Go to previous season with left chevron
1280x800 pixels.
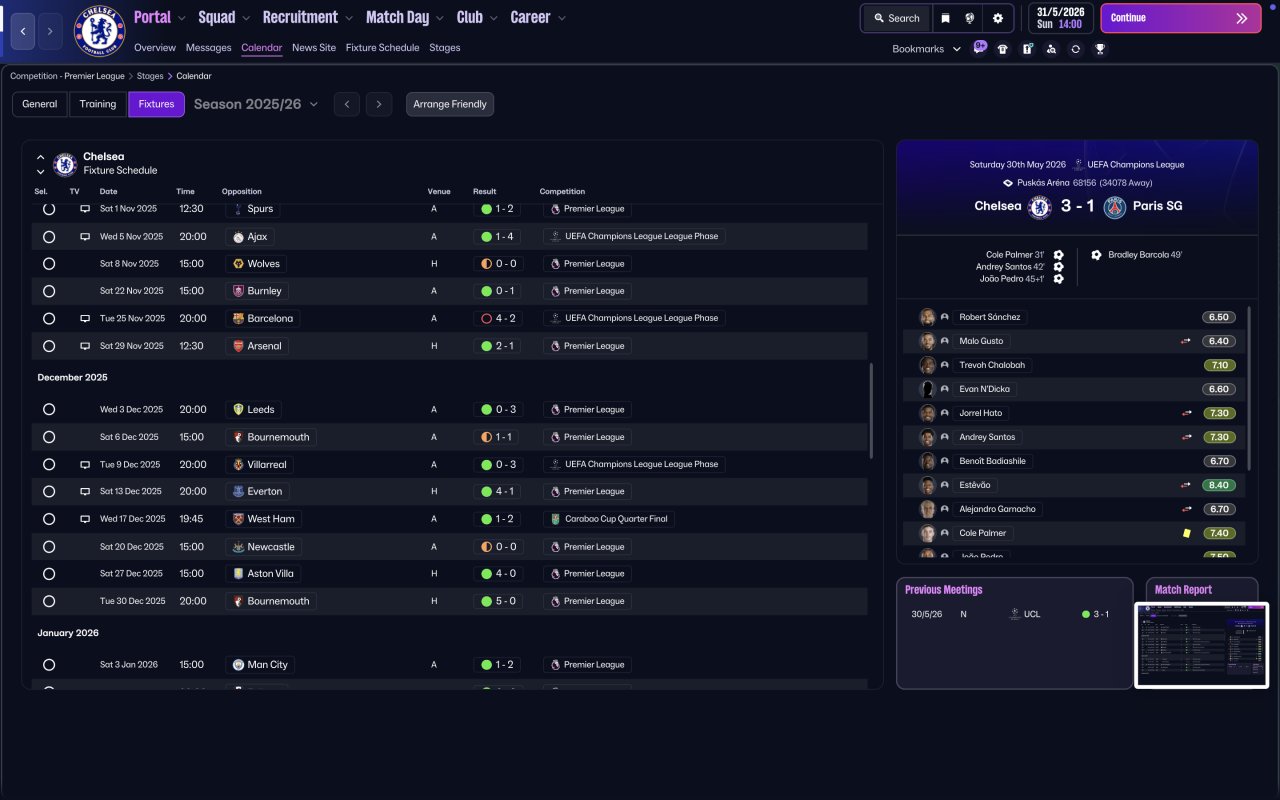pos(347,104)
